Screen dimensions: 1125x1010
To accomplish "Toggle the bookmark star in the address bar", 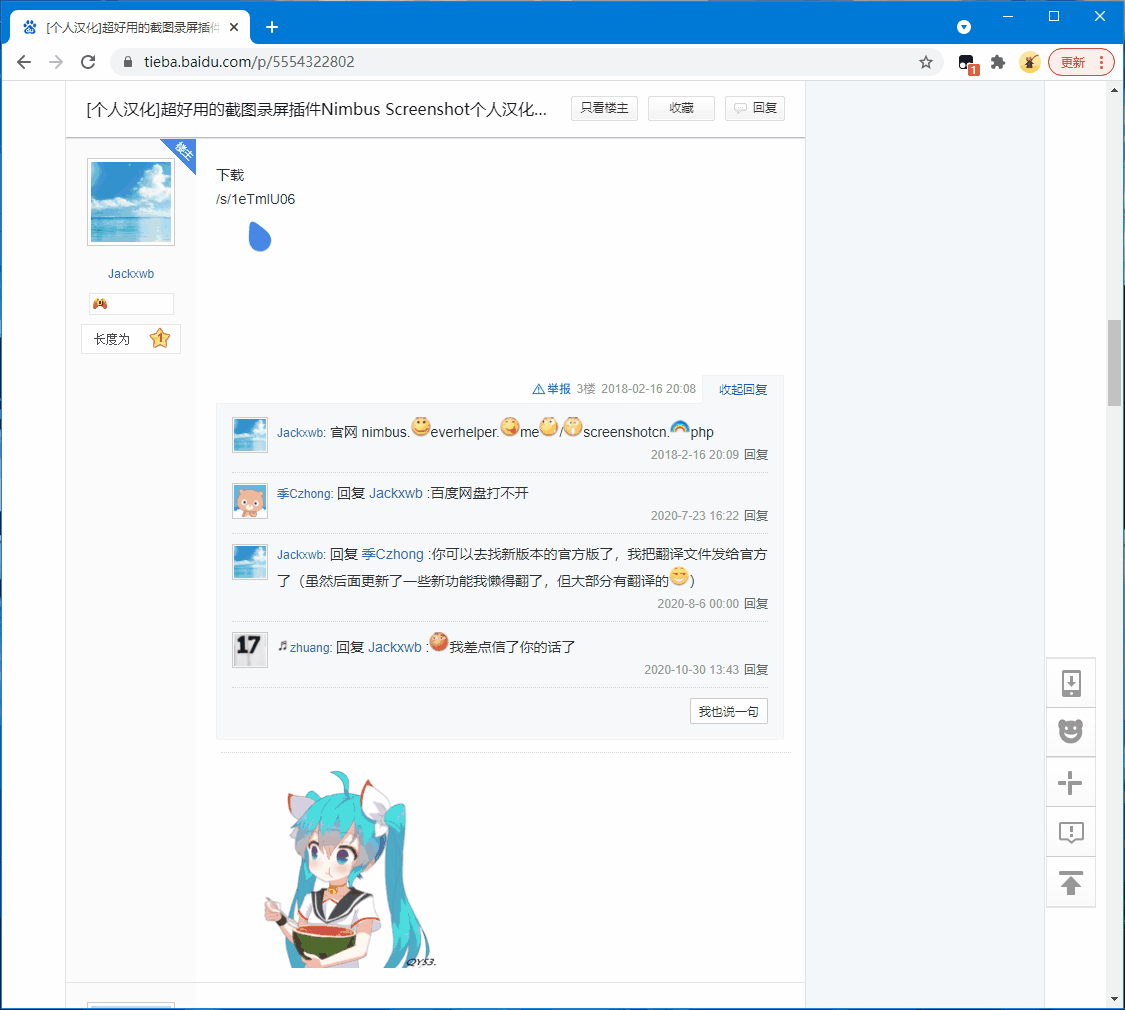I will (x=925, y=61).
